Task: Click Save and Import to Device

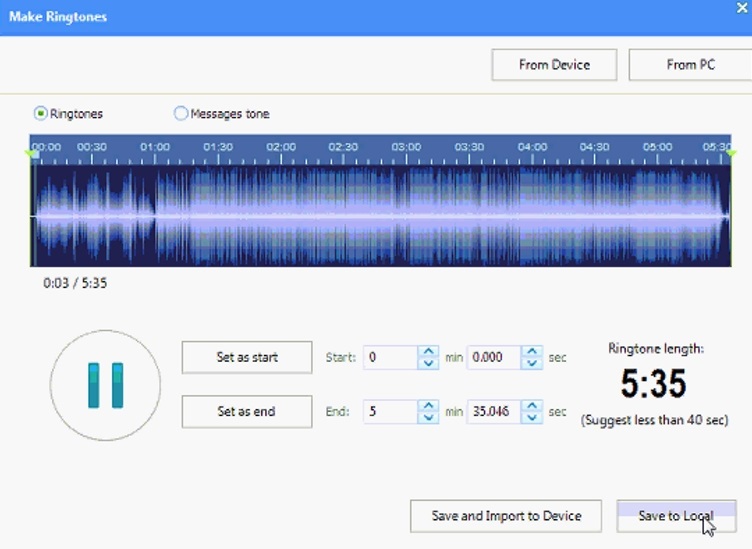Action: click(506, 516)
